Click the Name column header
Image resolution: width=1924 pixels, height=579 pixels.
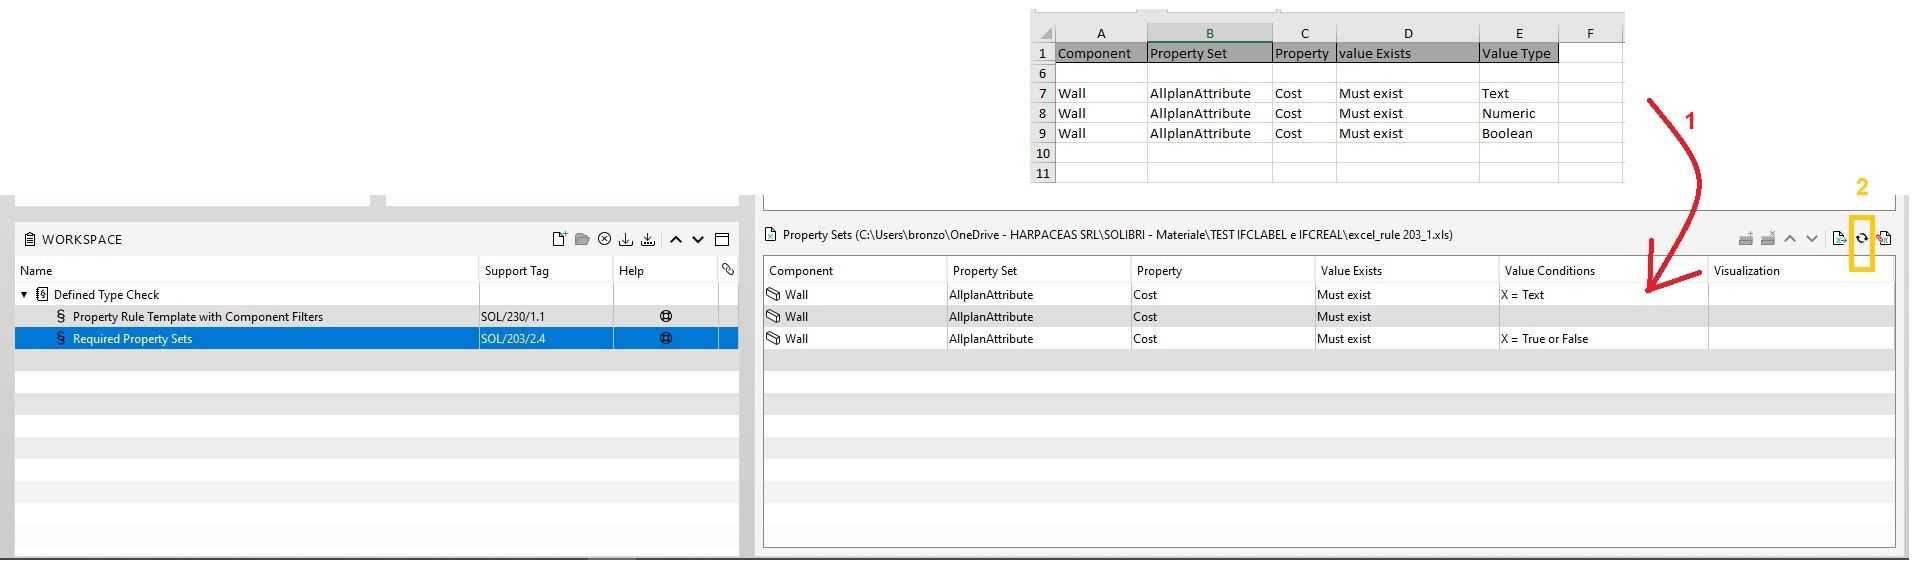pos(247,270)
